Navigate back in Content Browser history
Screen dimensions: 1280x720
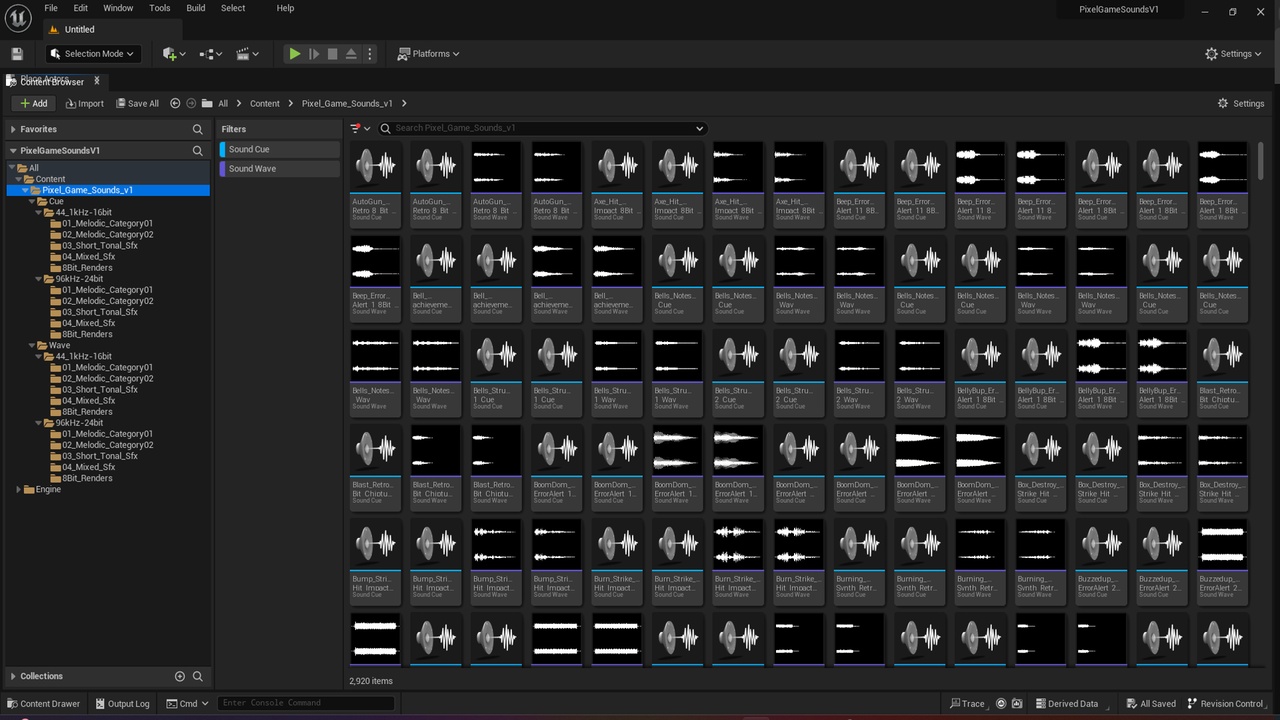click(x=175, y=103)
